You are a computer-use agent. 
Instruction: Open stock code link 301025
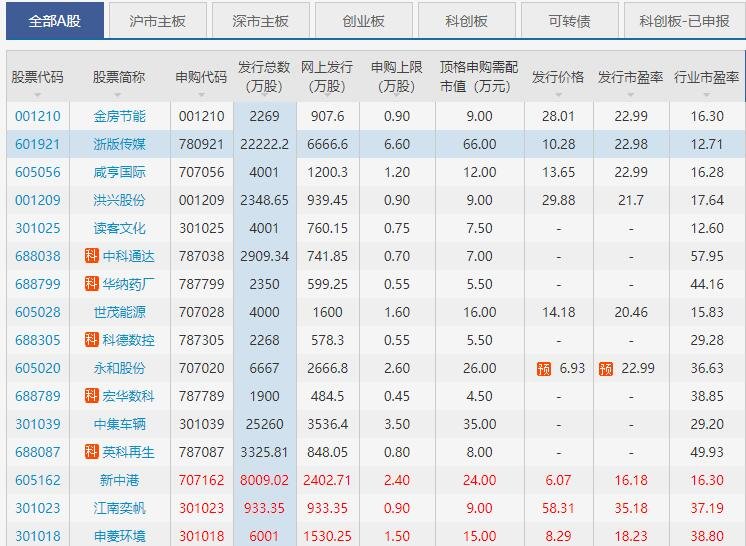click(38, 228)
